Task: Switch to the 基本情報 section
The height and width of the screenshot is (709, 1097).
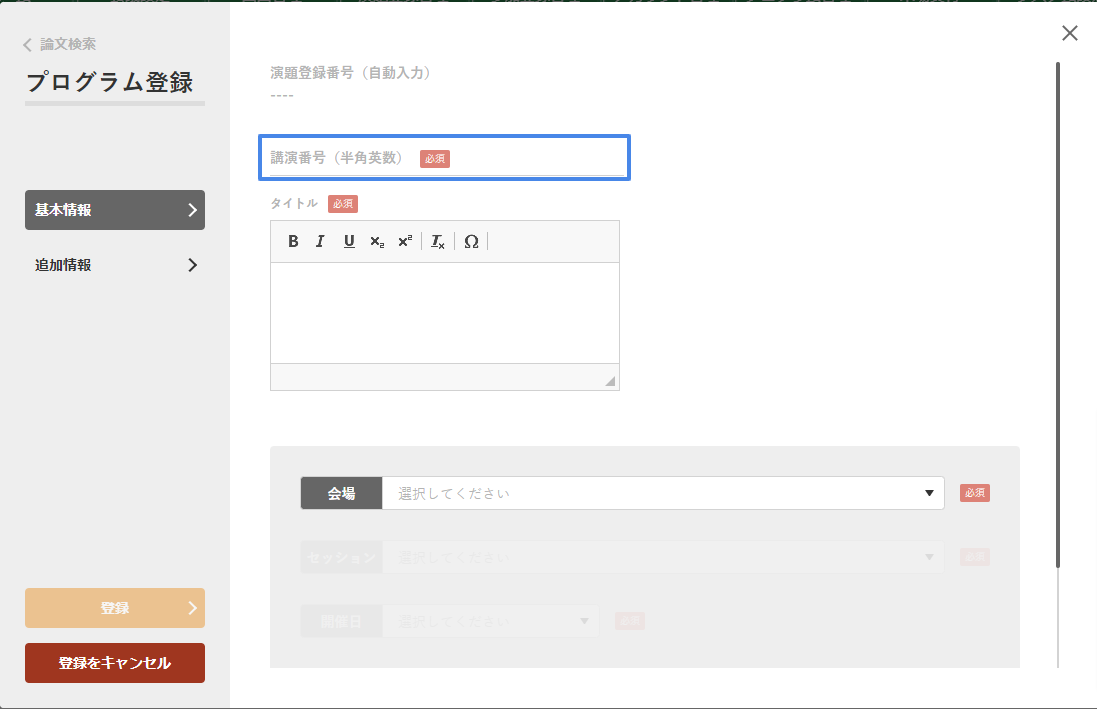Action: pyautogui.click(x=115, y=210)
